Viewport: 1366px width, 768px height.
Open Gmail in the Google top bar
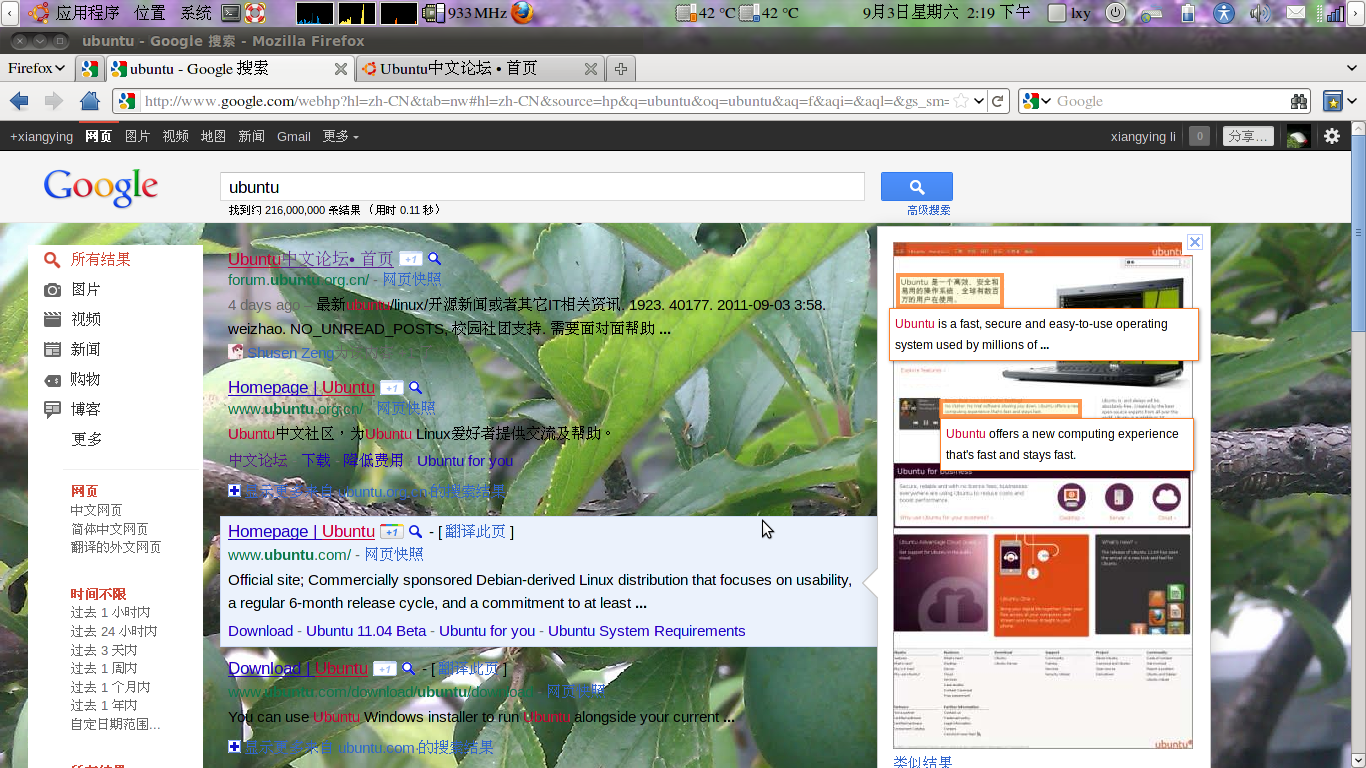(294, 136)
